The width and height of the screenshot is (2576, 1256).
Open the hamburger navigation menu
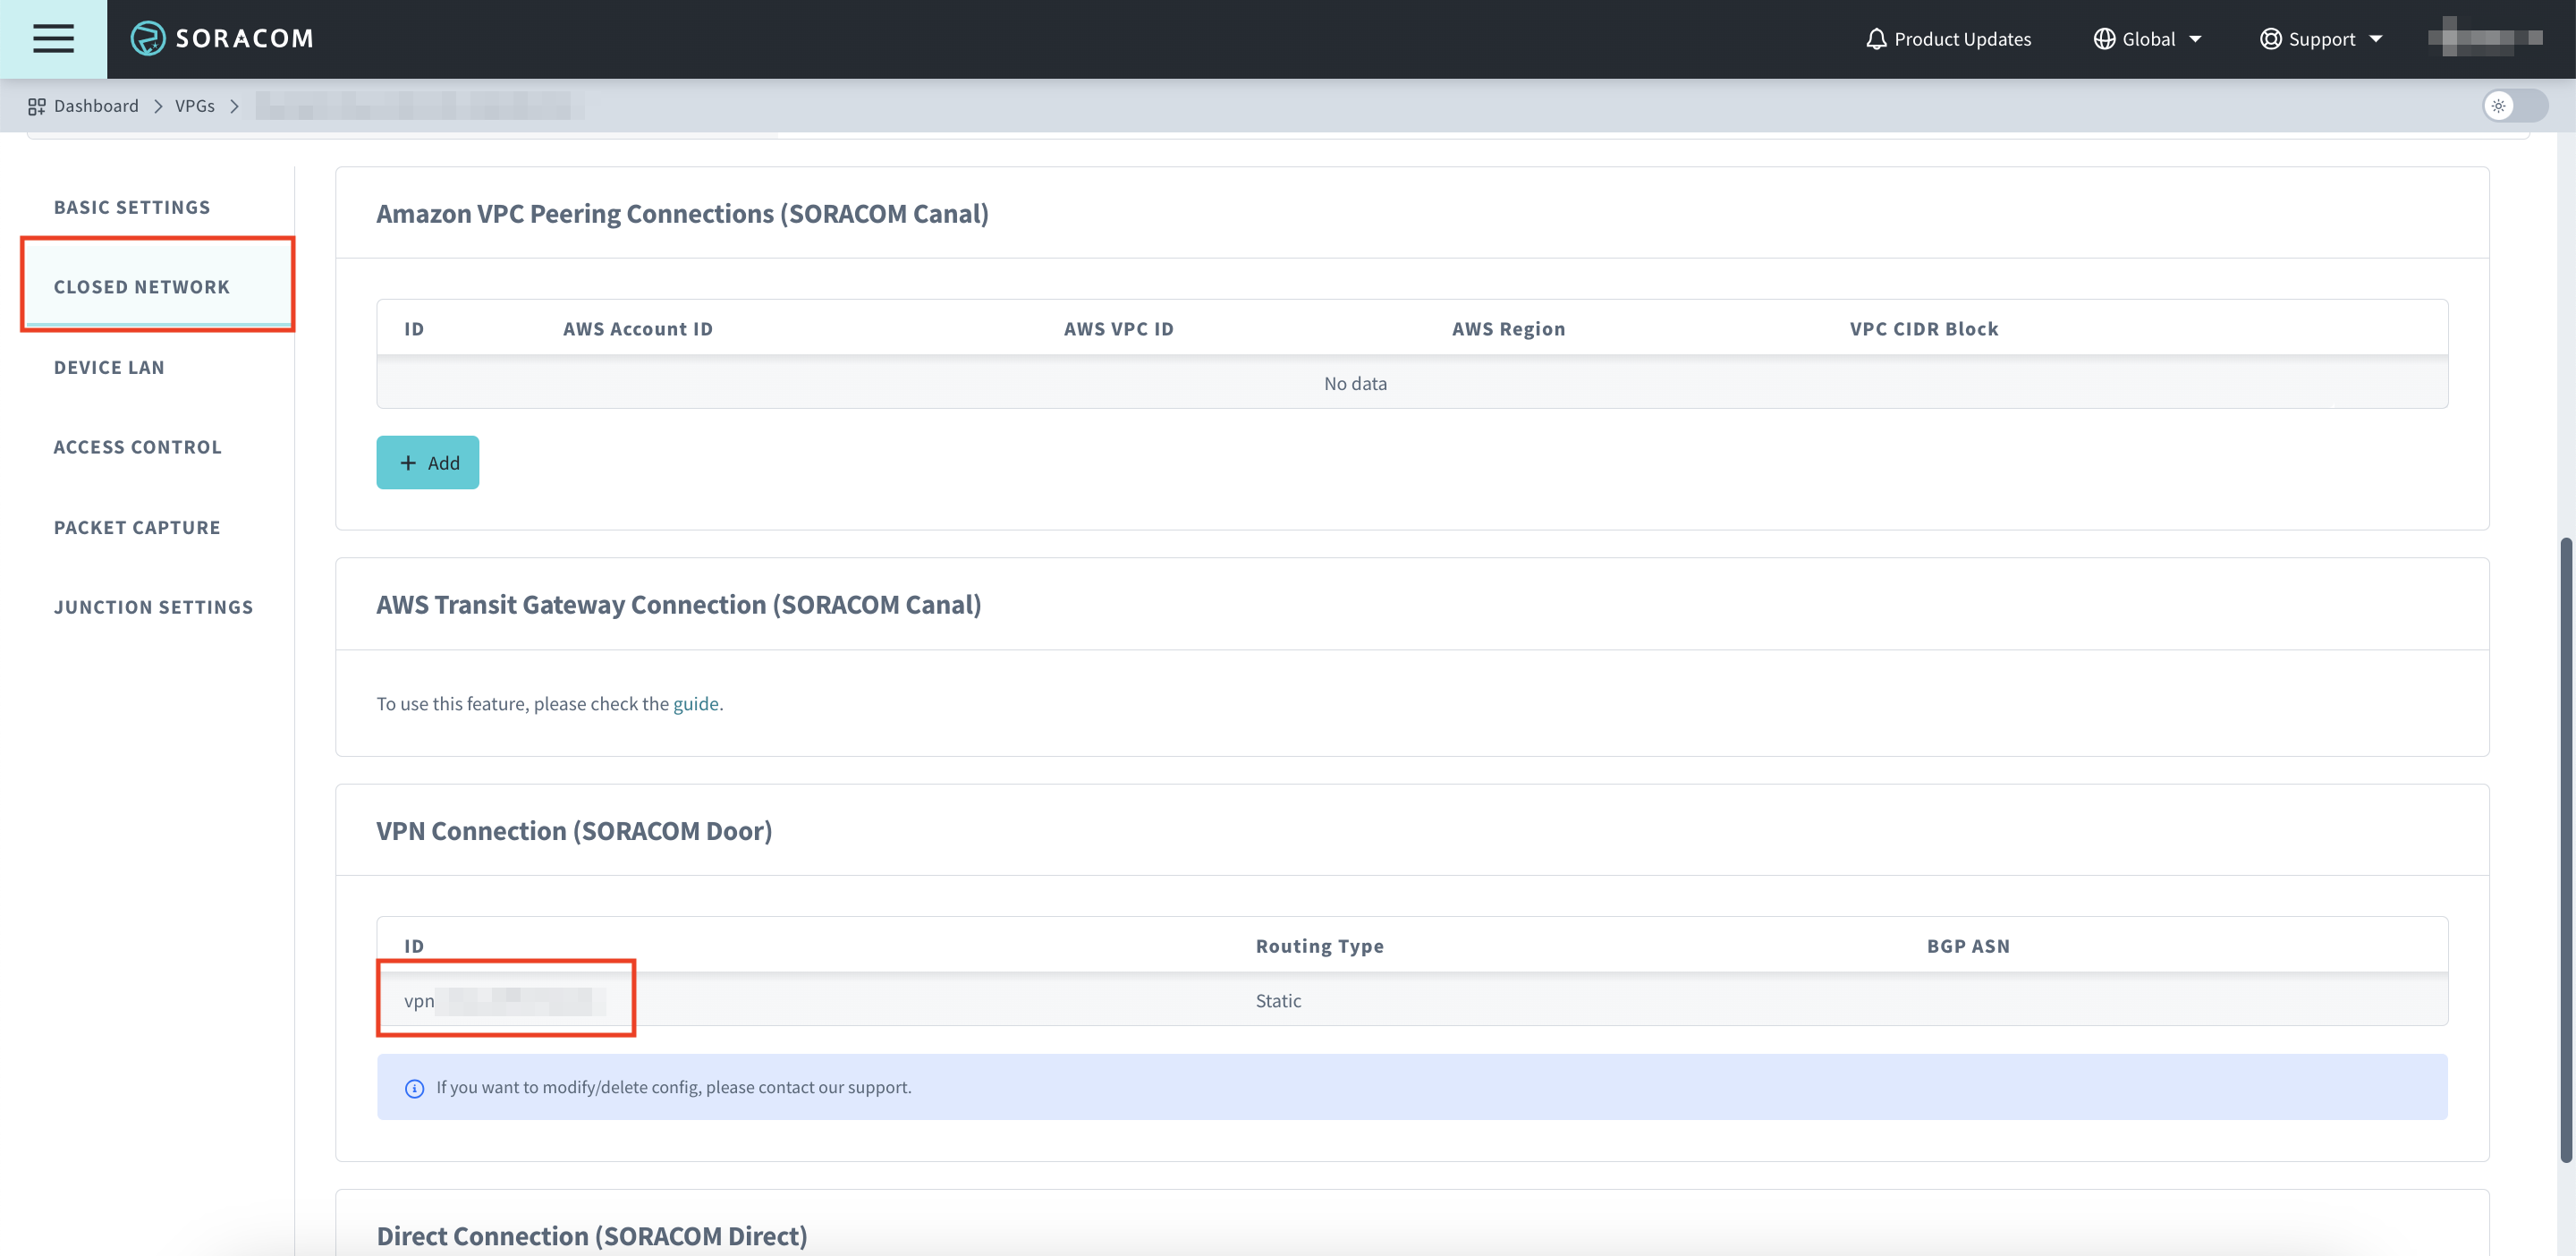point(51,38)
